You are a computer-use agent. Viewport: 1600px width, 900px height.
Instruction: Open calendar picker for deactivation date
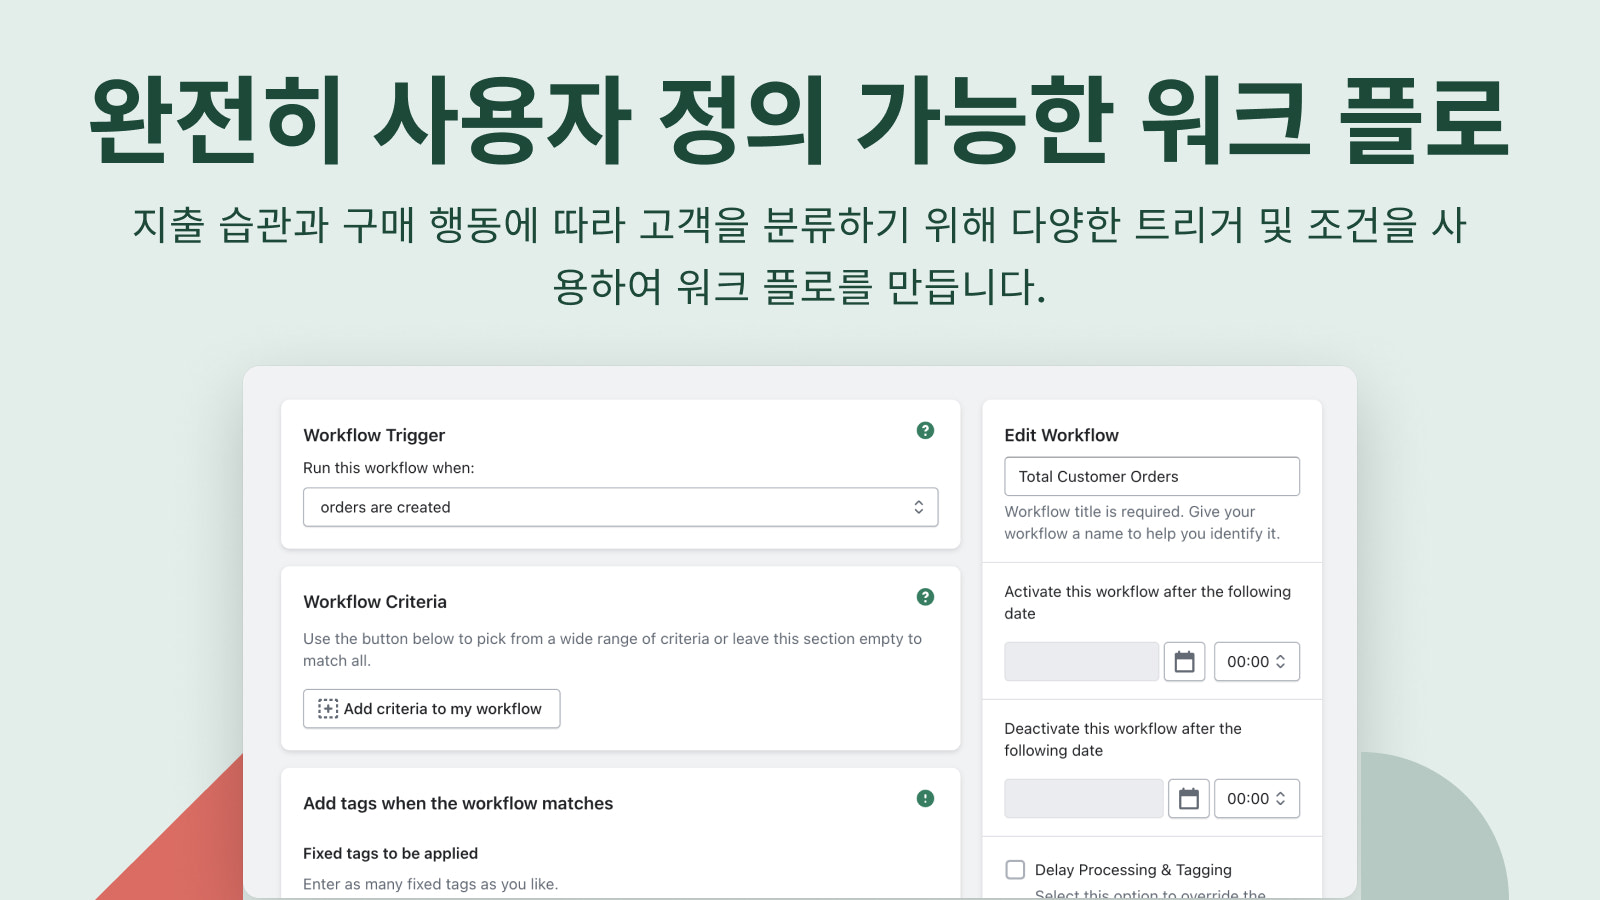coord(1188,799)
